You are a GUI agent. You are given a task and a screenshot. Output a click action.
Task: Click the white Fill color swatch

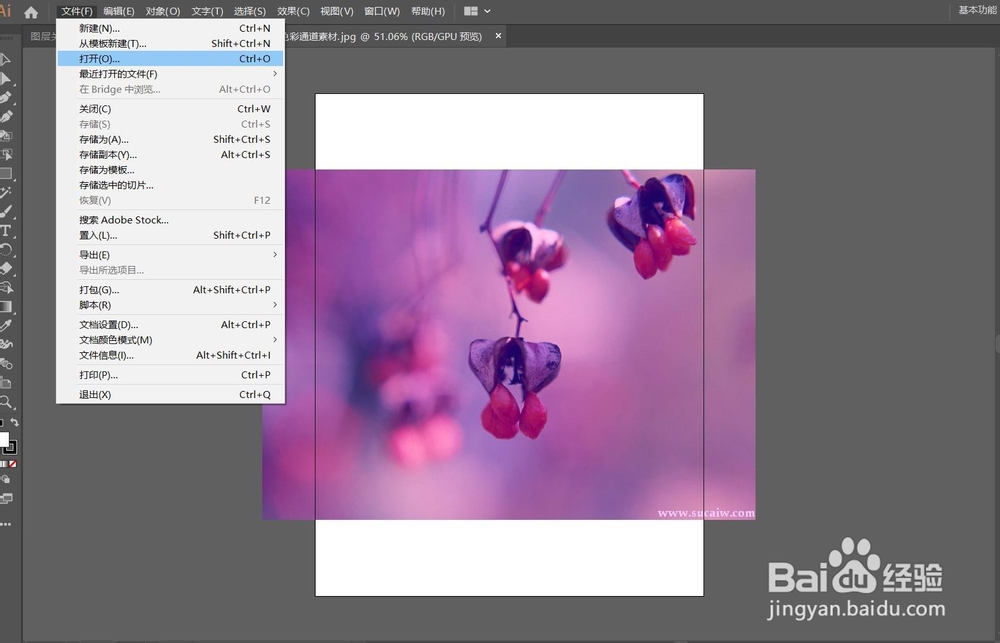(3, 440)
